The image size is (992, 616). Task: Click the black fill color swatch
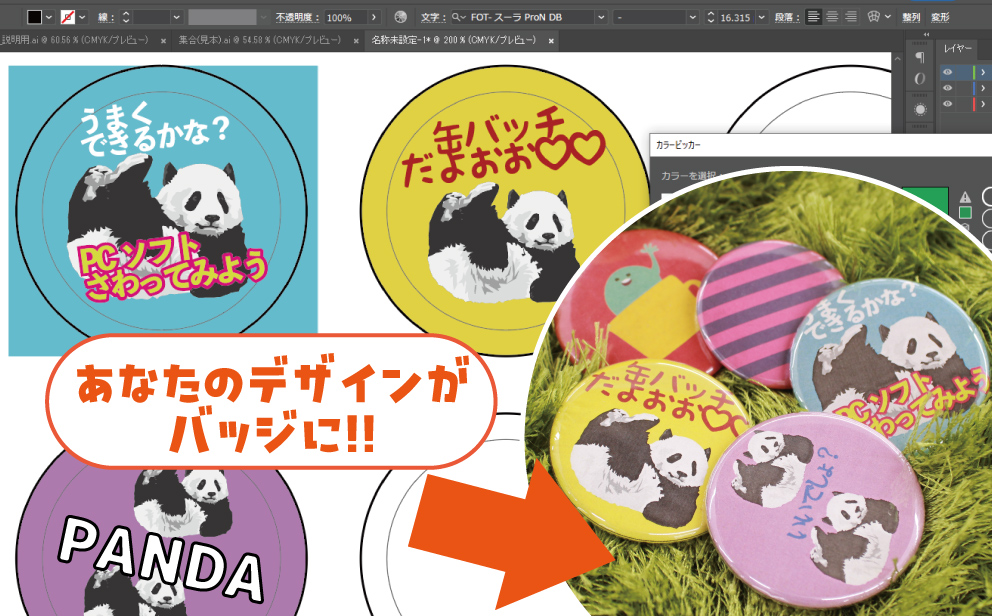(x=33, y=14)
